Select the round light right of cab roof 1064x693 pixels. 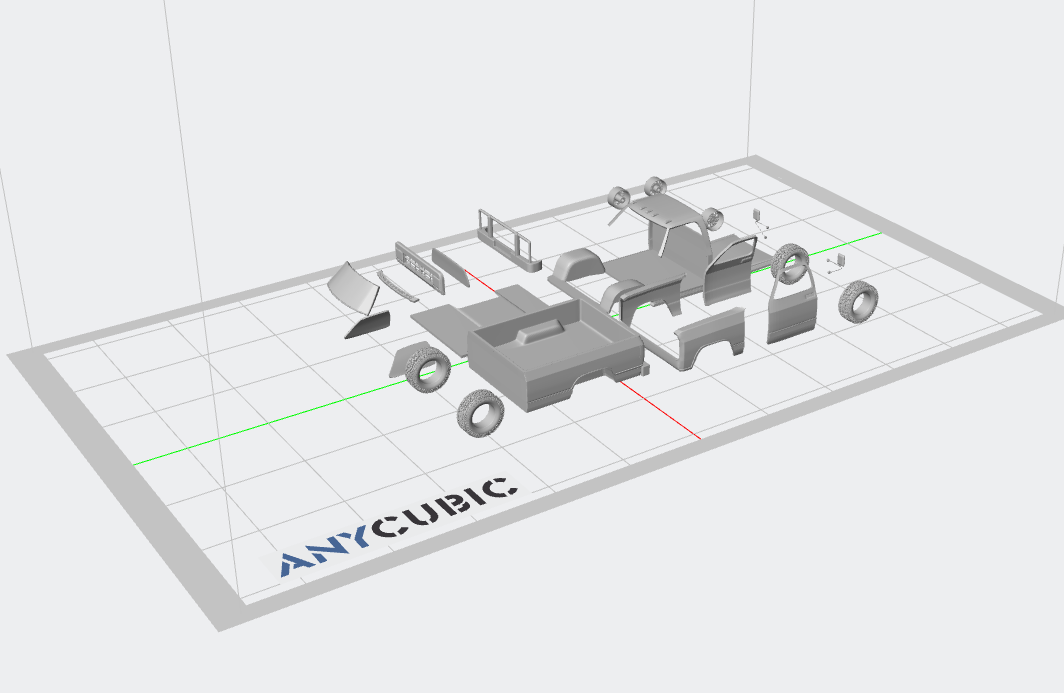(711, 217)
